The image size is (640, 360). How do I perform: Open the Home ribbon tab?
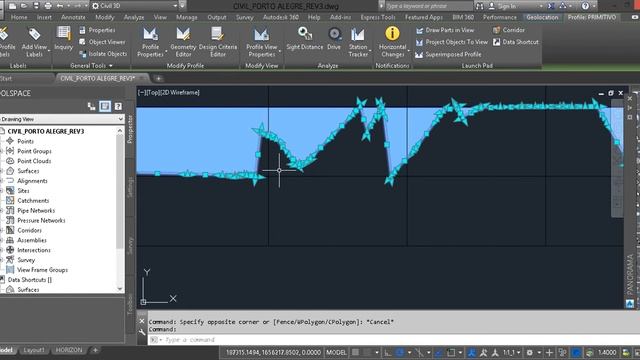click(x=19, y=18)
